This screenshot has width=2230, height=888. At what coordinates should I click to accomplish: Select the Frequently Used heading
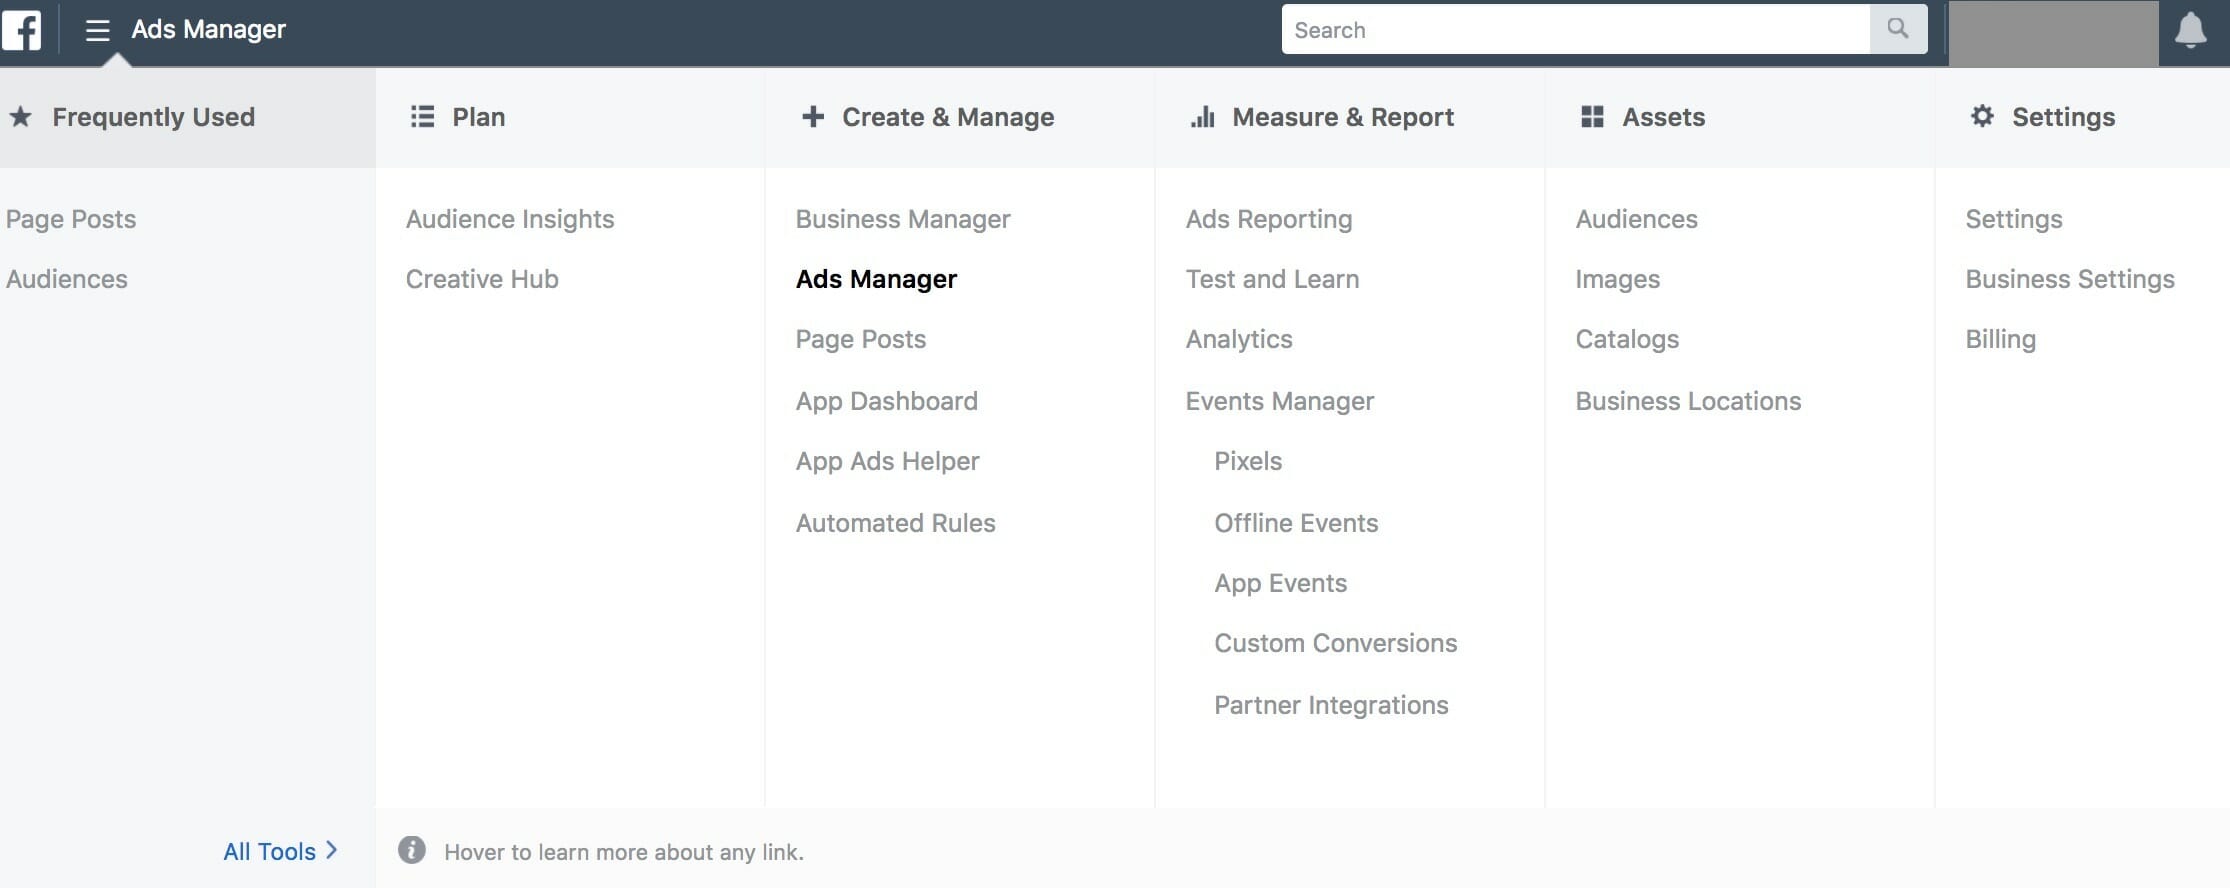[x=154, y=117]
